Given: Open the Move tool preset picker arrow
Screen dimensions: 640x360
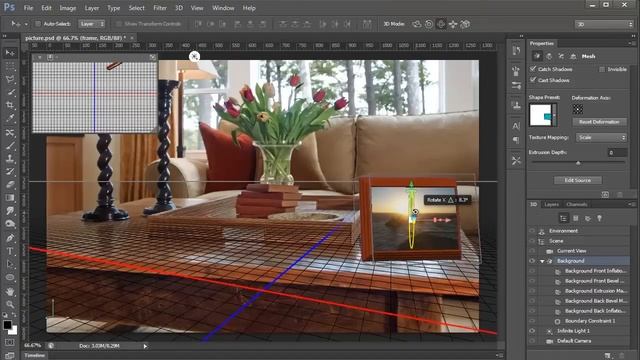Looking at the screenshot, I should 26,24.
